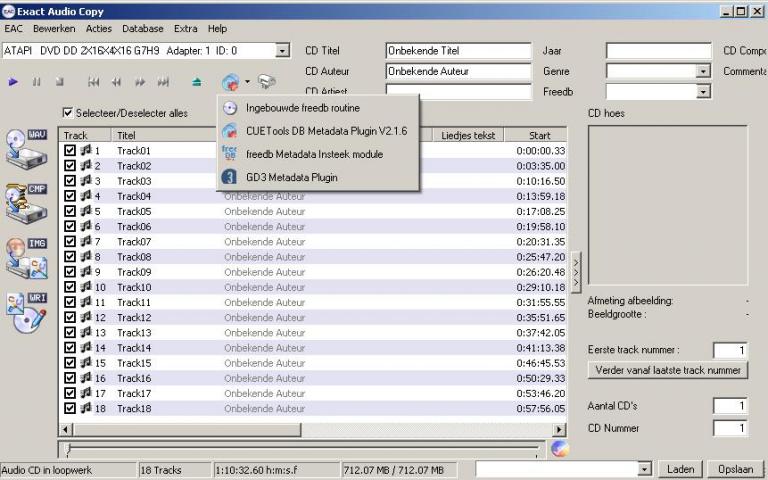Open the ATAPI drive selection dropdown

click(x=282, y=50)
